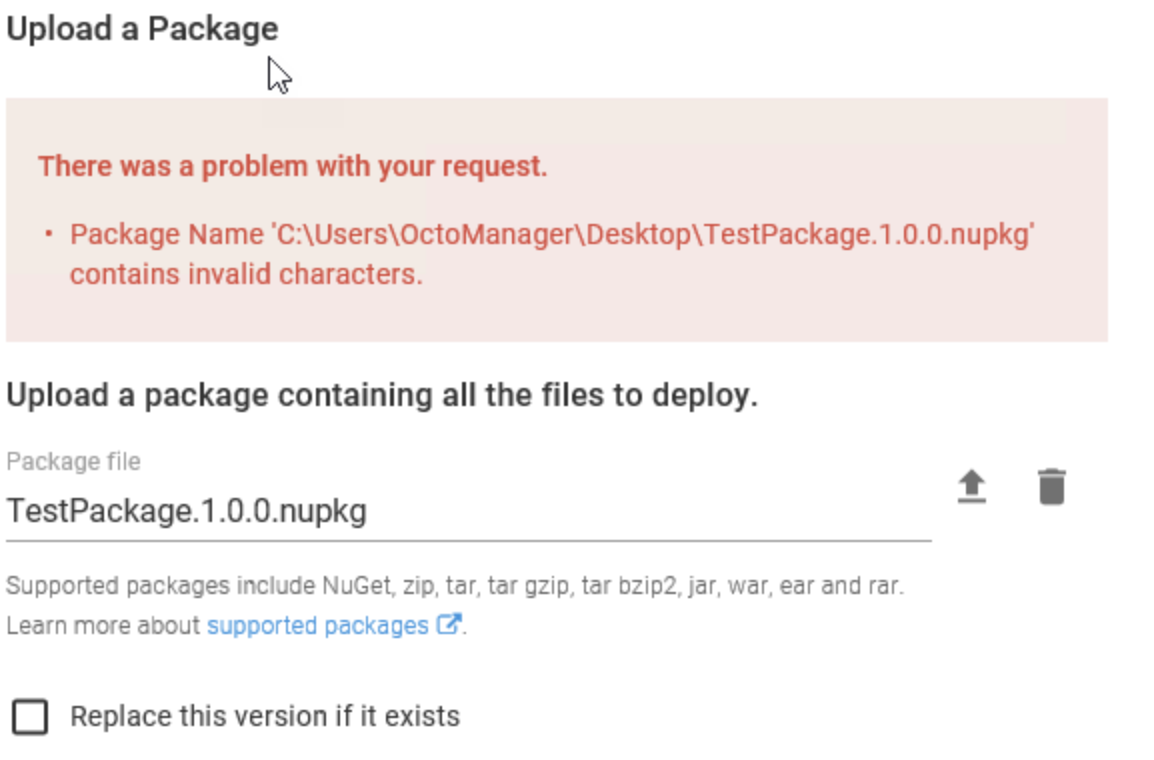The width and height of the screenshot is (1154, 760).
Task: Click the upload arrow to browse for a package
Action: coord(972,487)
